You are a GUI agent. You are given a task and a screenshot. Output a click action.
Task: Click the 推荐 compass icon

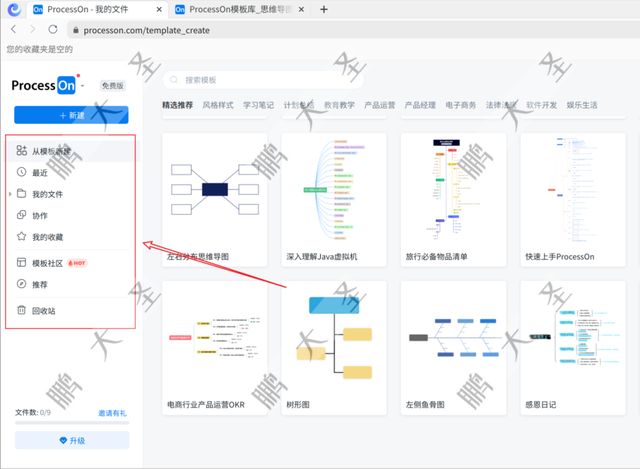click(x=22, y=284)
